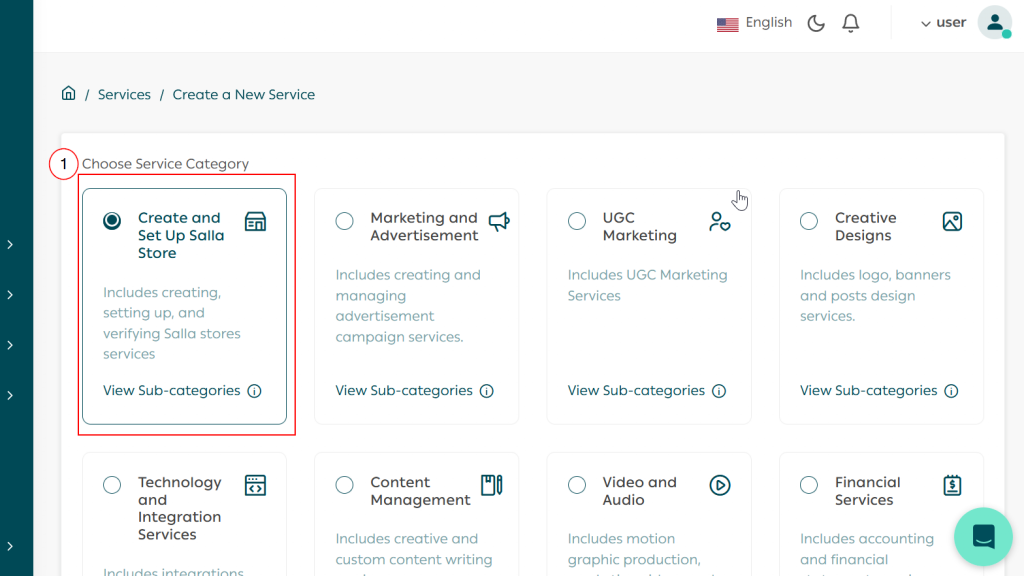View Sub-categories for Salla Store
Screen dimensions: 1024x576
[172, 391]
